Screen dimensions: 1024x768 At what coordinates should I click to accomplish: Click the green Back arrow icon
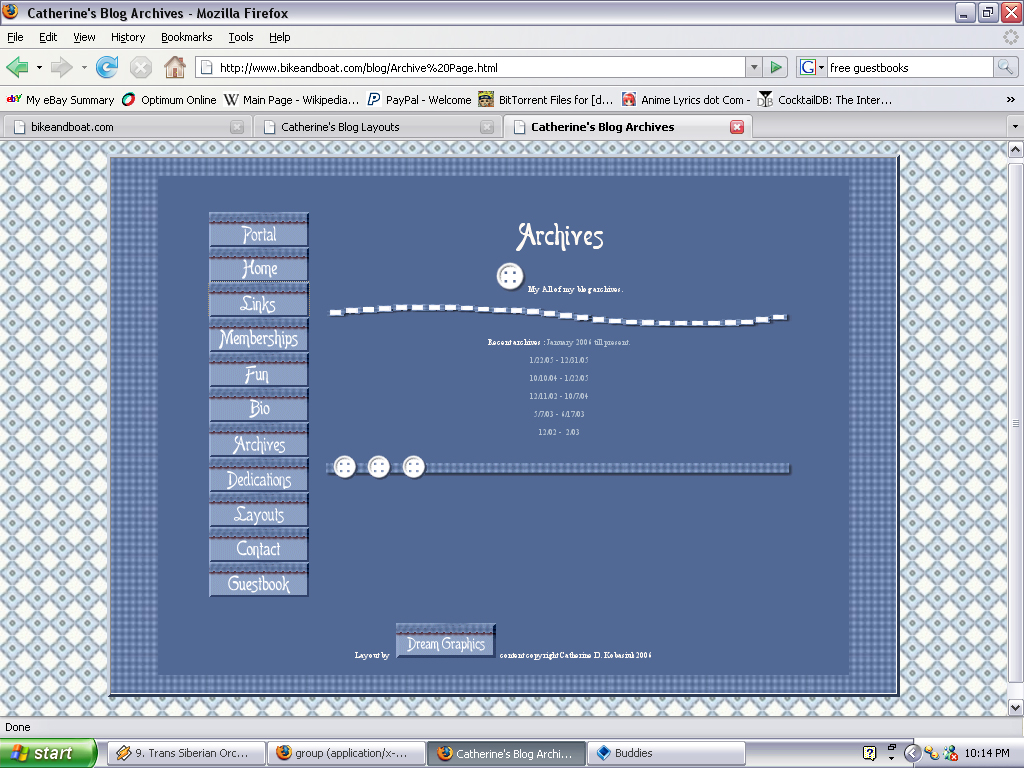point(17,68)
